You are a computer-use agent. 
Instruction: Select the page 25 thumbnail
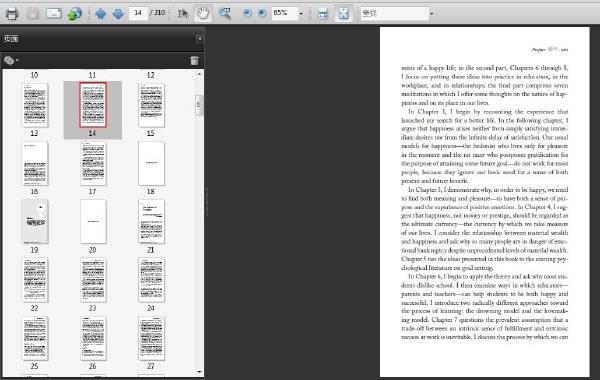pyautogui.click(x=34, y=338)
